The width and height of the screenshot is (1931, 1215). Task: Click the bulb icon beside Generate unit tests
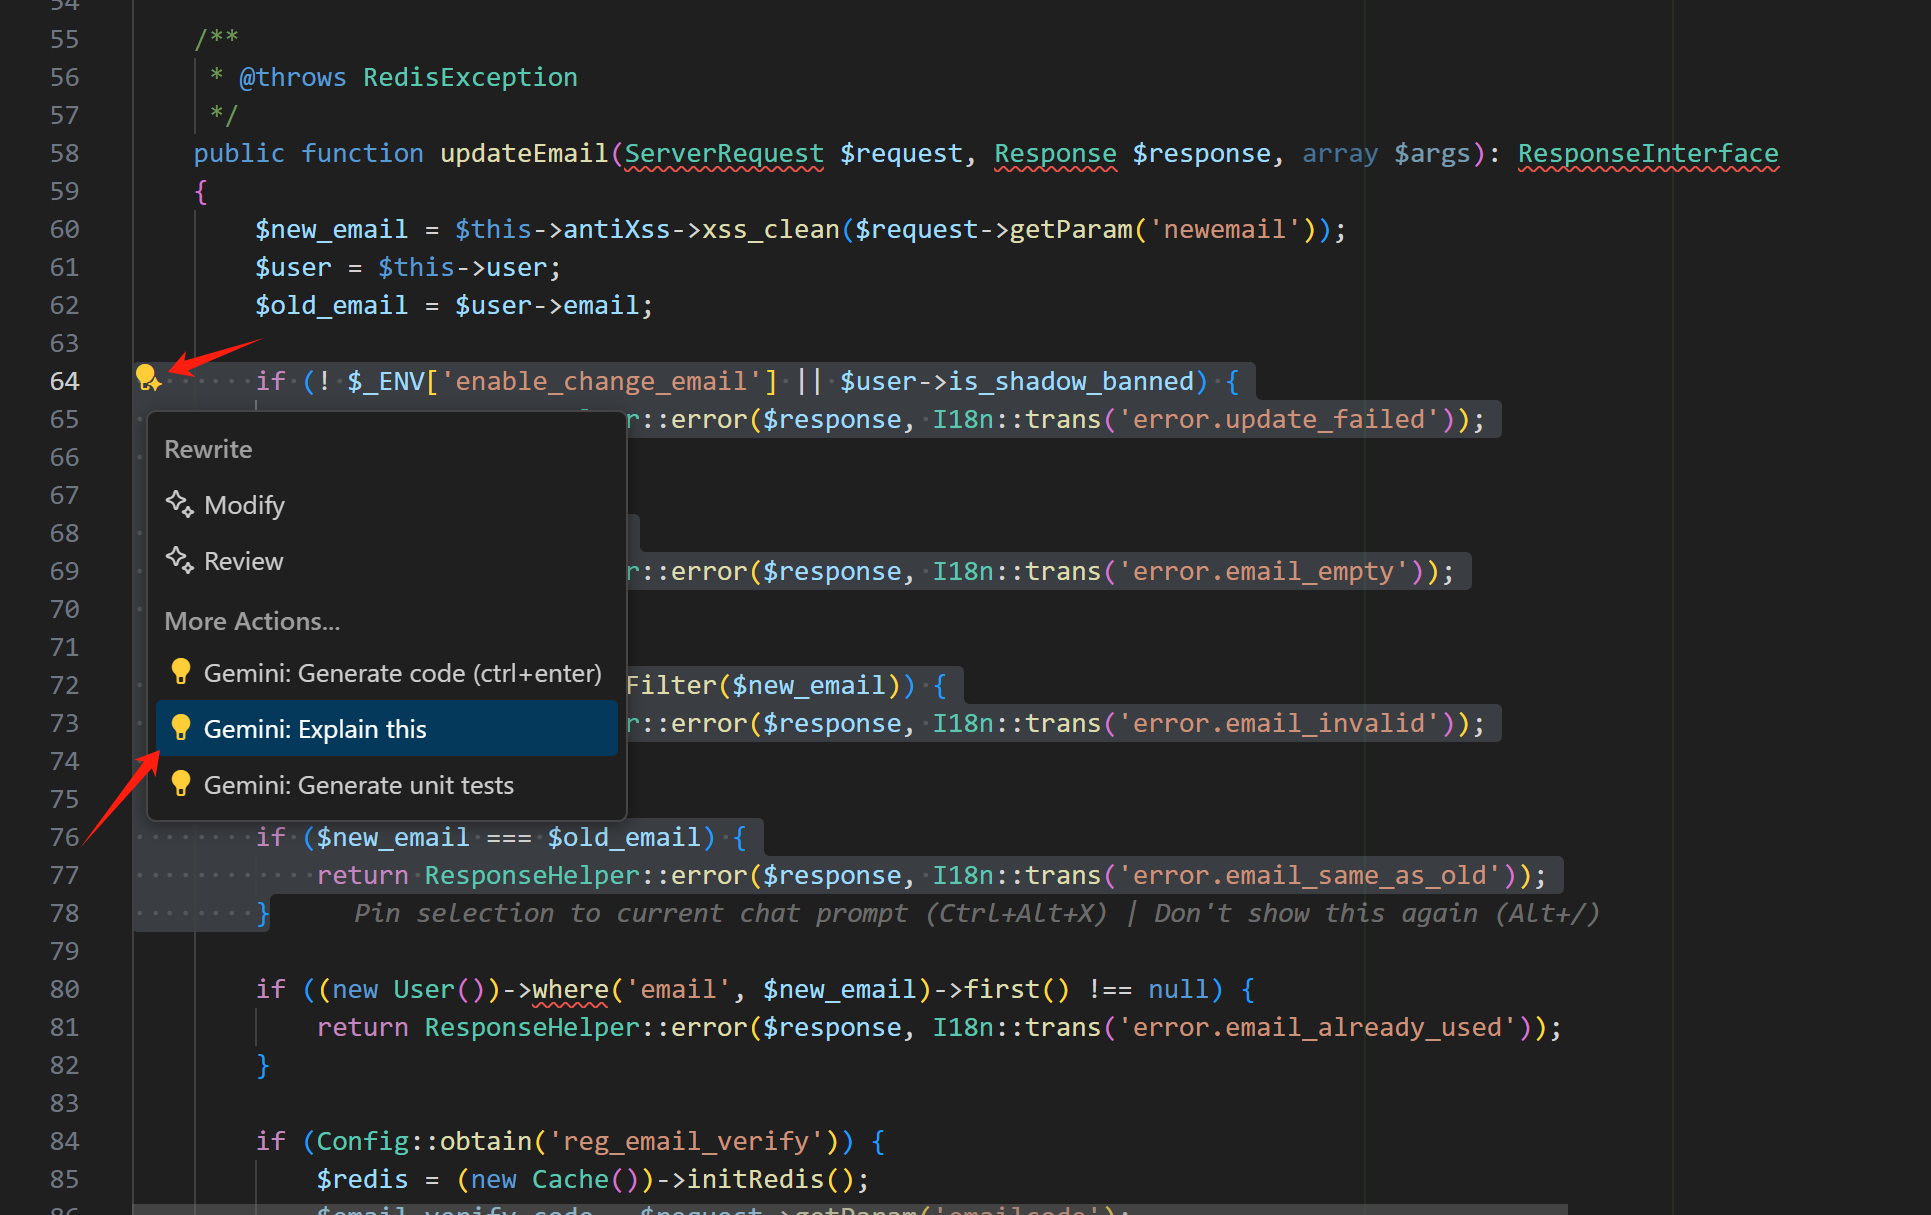point(181,784)
